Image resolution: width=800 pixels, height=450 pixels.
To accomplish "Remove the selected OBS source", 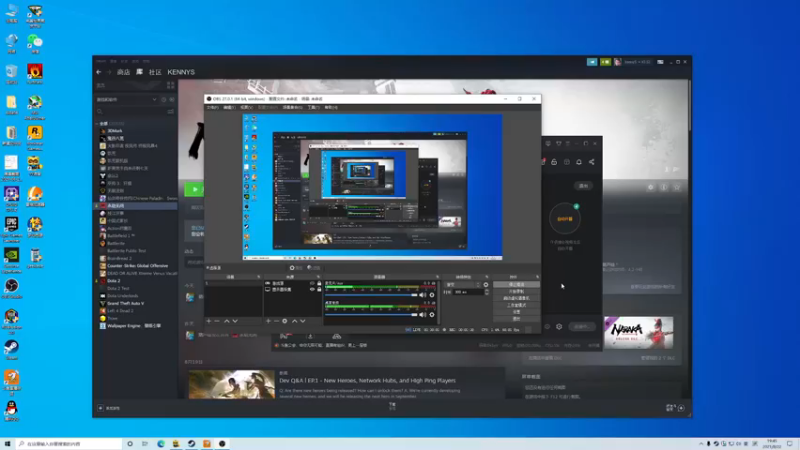I will point(276,321).
